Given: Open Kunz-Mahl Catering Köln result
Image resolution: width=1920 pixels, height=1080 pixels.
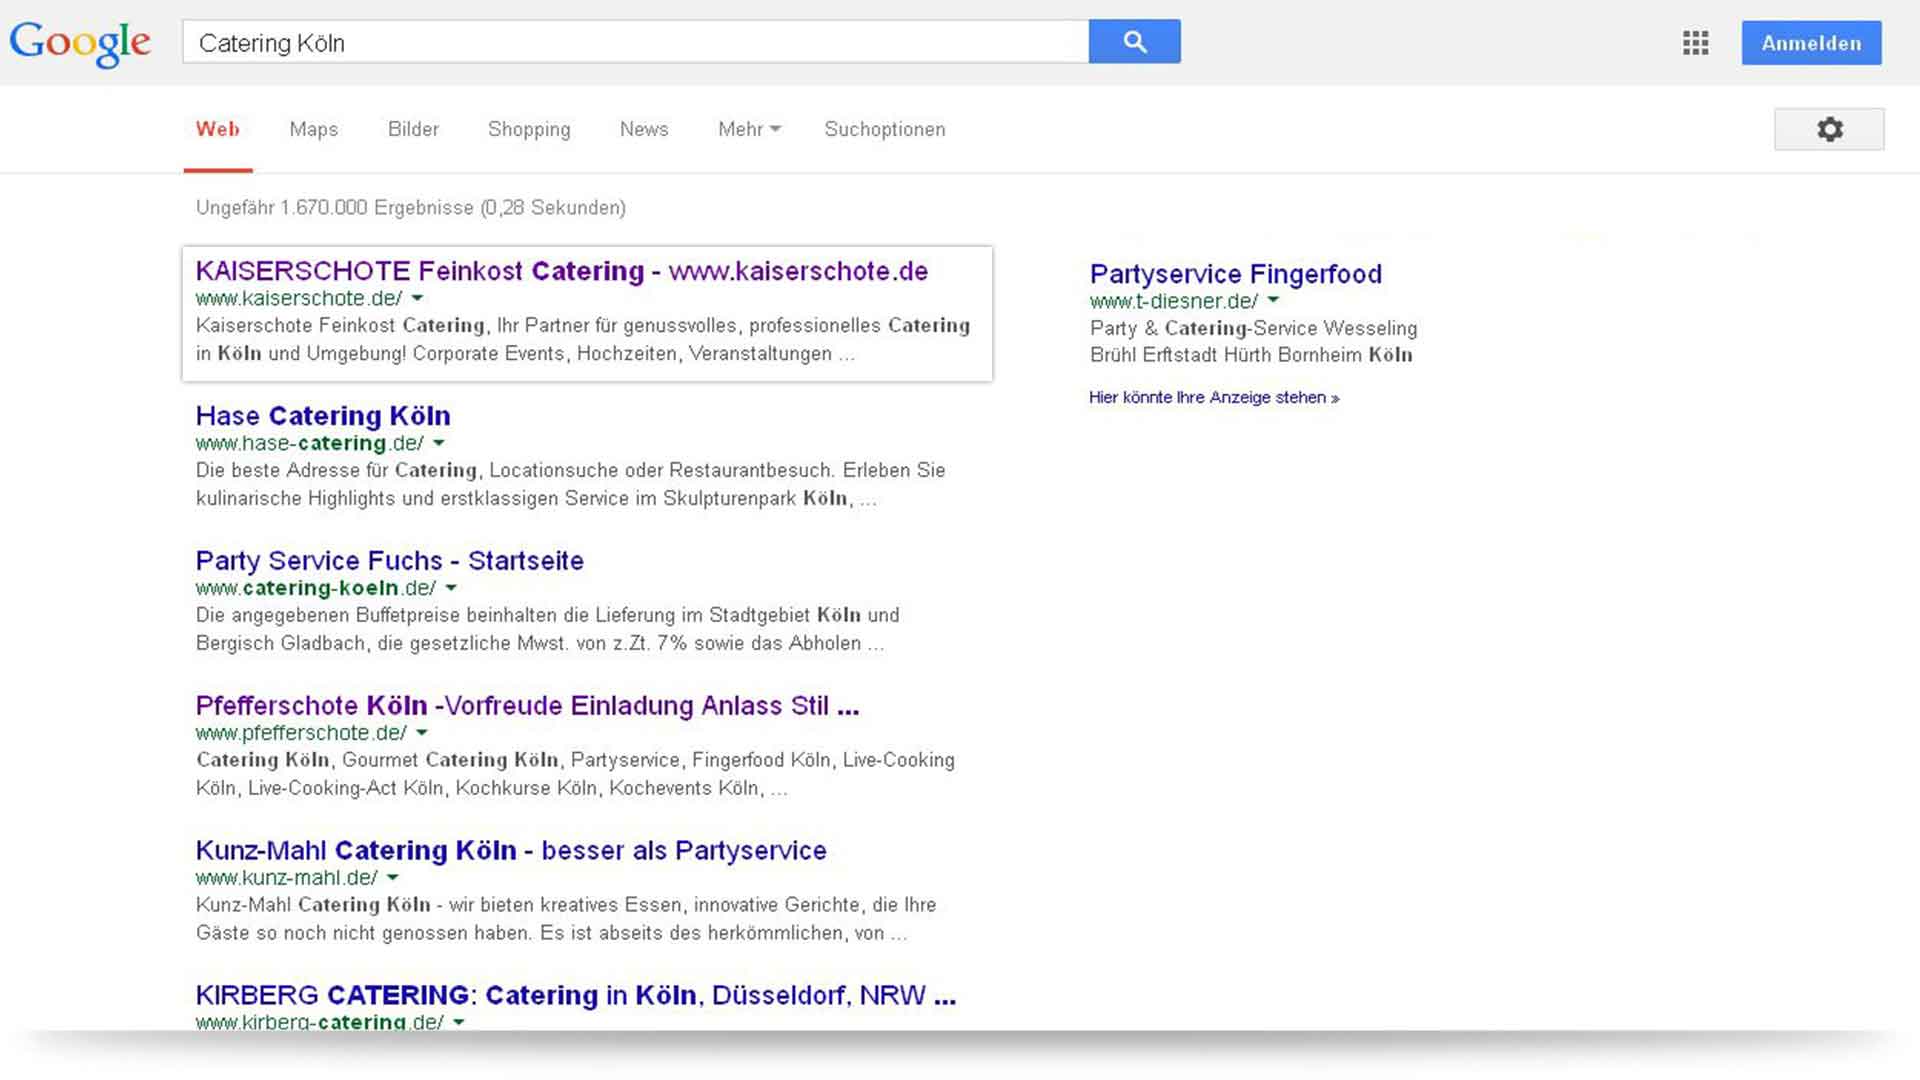Looking at the screenshot, I should pos(511,851).
